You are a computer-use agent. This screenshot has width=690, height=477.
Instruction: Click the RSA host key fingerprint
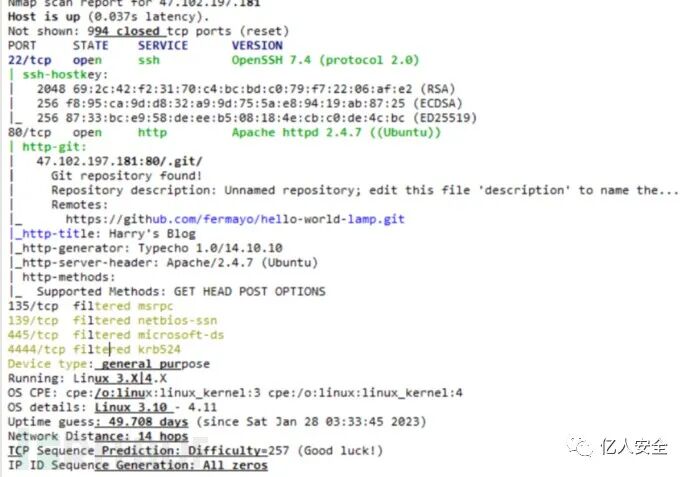[246, 89]
